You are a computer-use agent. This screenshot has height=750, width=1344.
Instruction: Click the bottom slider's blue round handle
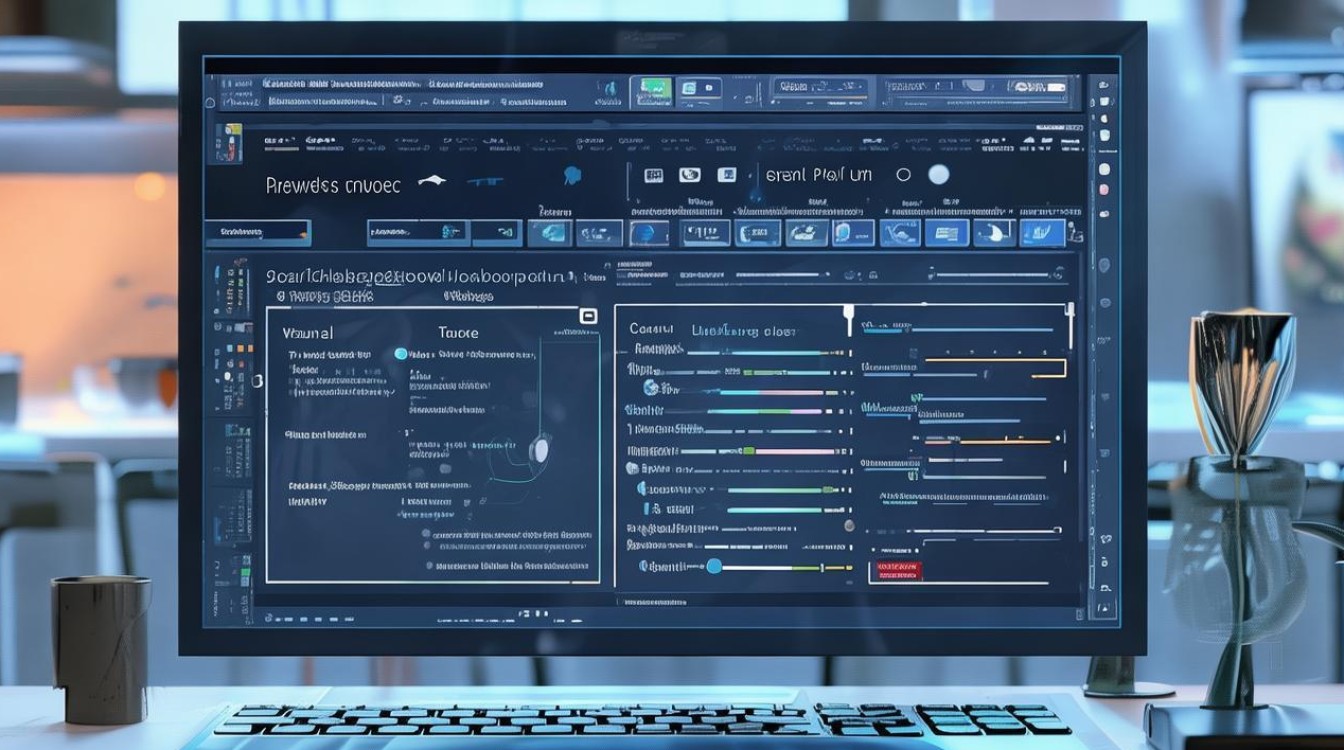[714, 567]
